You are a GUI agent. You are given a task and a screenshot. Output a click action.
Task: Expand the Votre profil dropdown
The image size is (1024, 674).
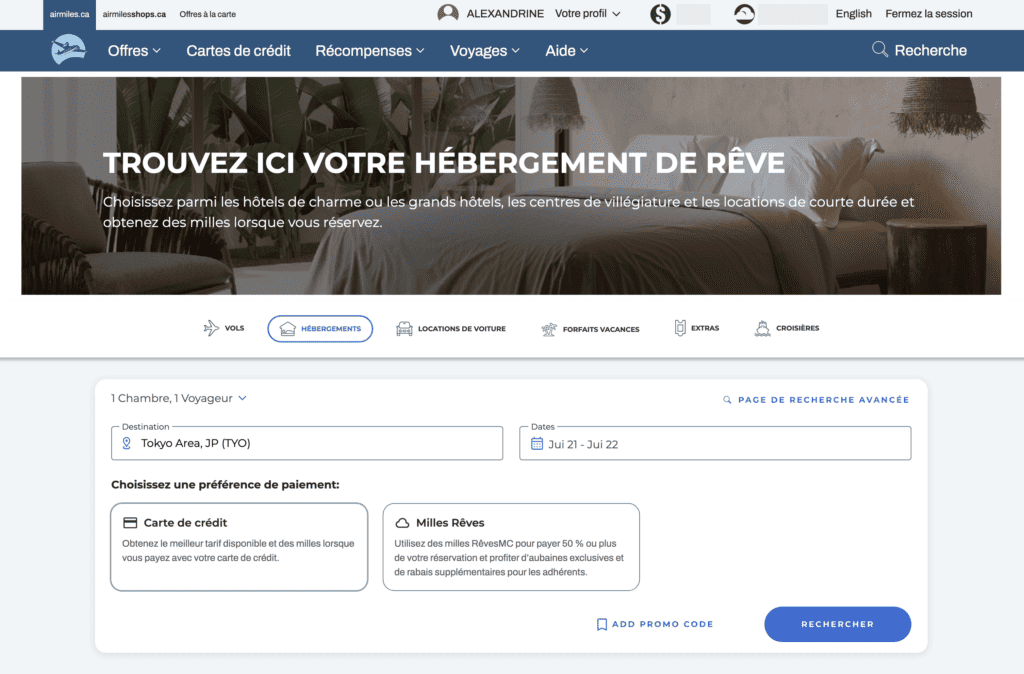(x=586, y=14)
